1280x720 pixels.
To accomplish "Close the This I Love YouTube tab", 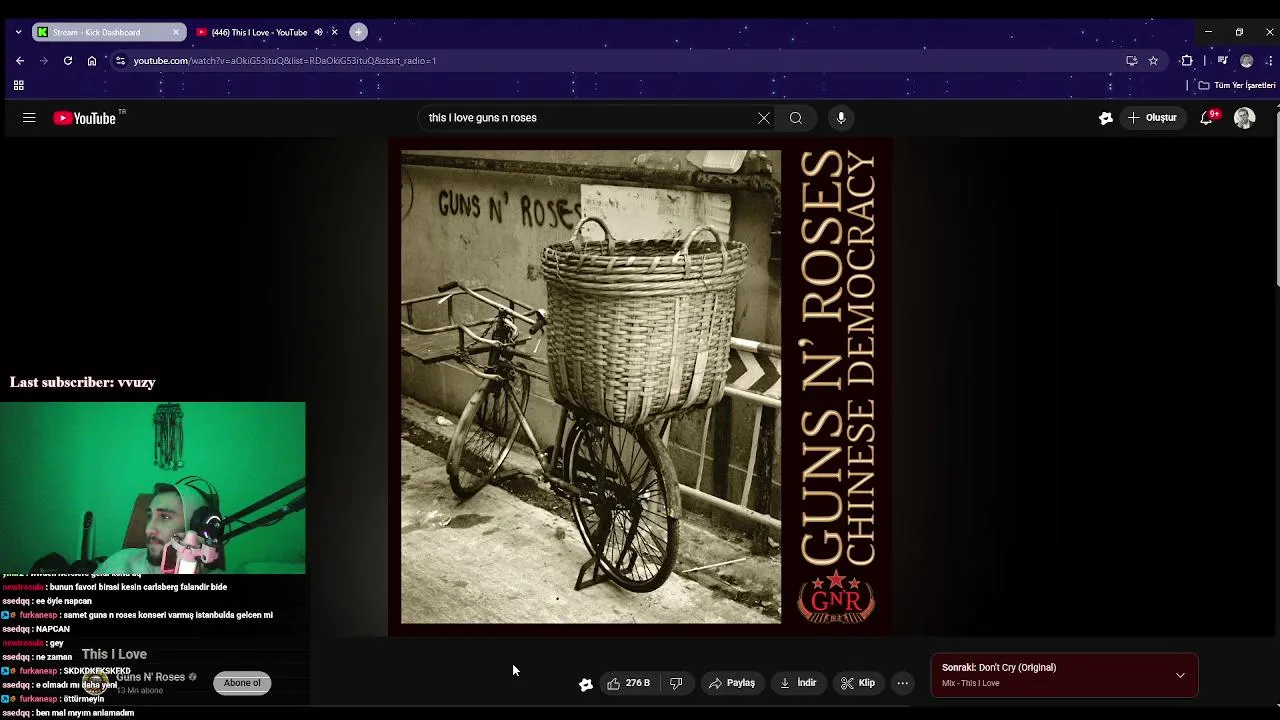I will point(334,32).
